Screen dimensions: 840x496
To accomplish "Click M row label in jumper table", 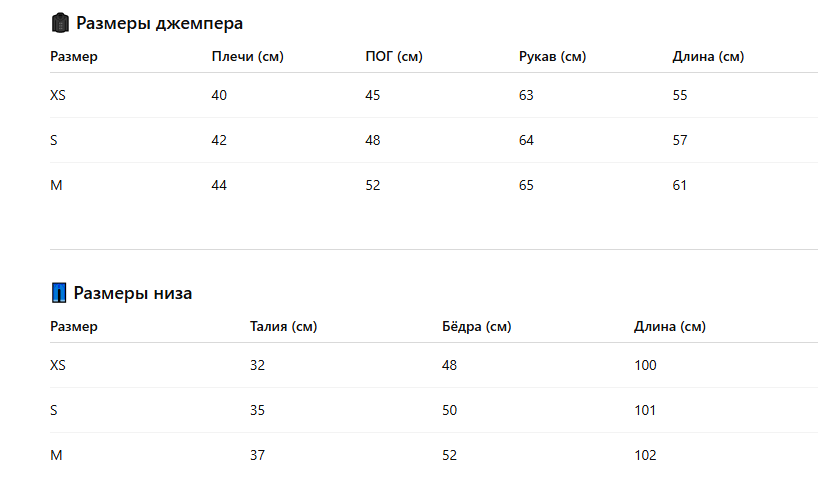I will click(56, 185).
